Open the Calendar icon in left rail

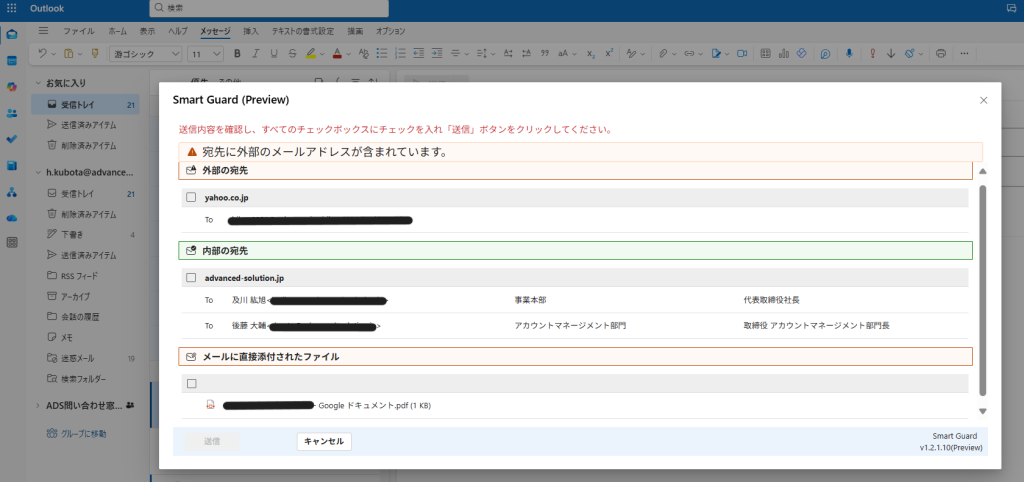pyautogui.click(x=12, y=60)
